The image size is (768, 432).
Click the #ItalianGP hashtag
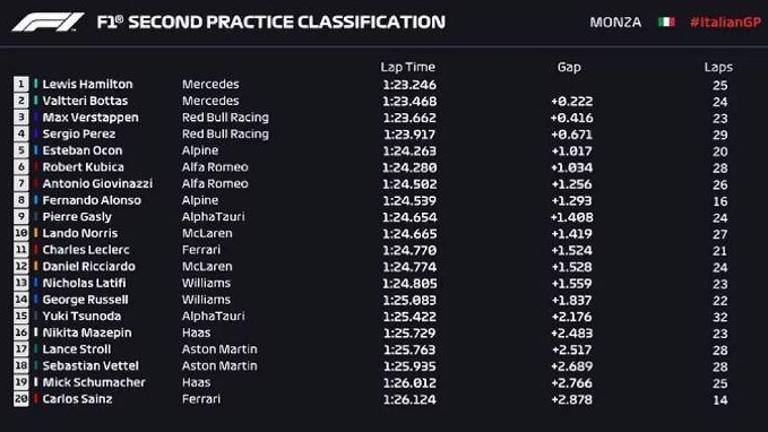click(723, 22)
